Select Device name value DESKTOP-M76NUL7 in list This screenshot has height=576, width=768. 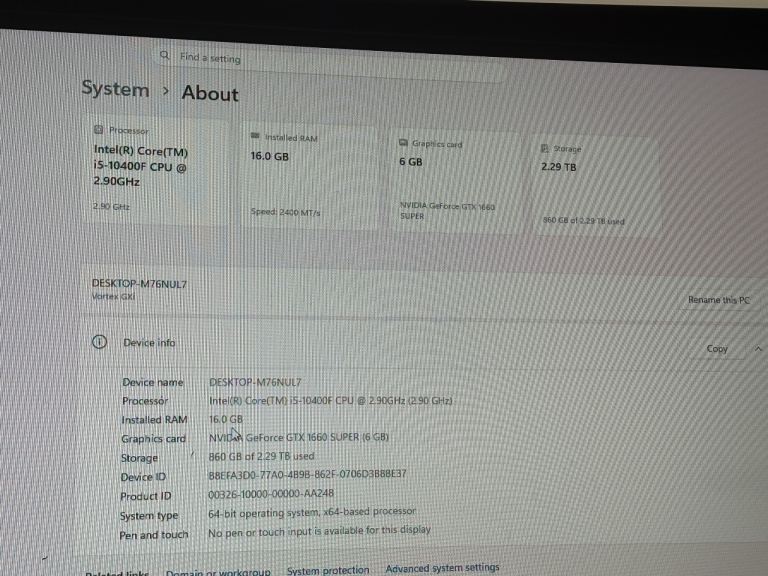click(255, 382)
